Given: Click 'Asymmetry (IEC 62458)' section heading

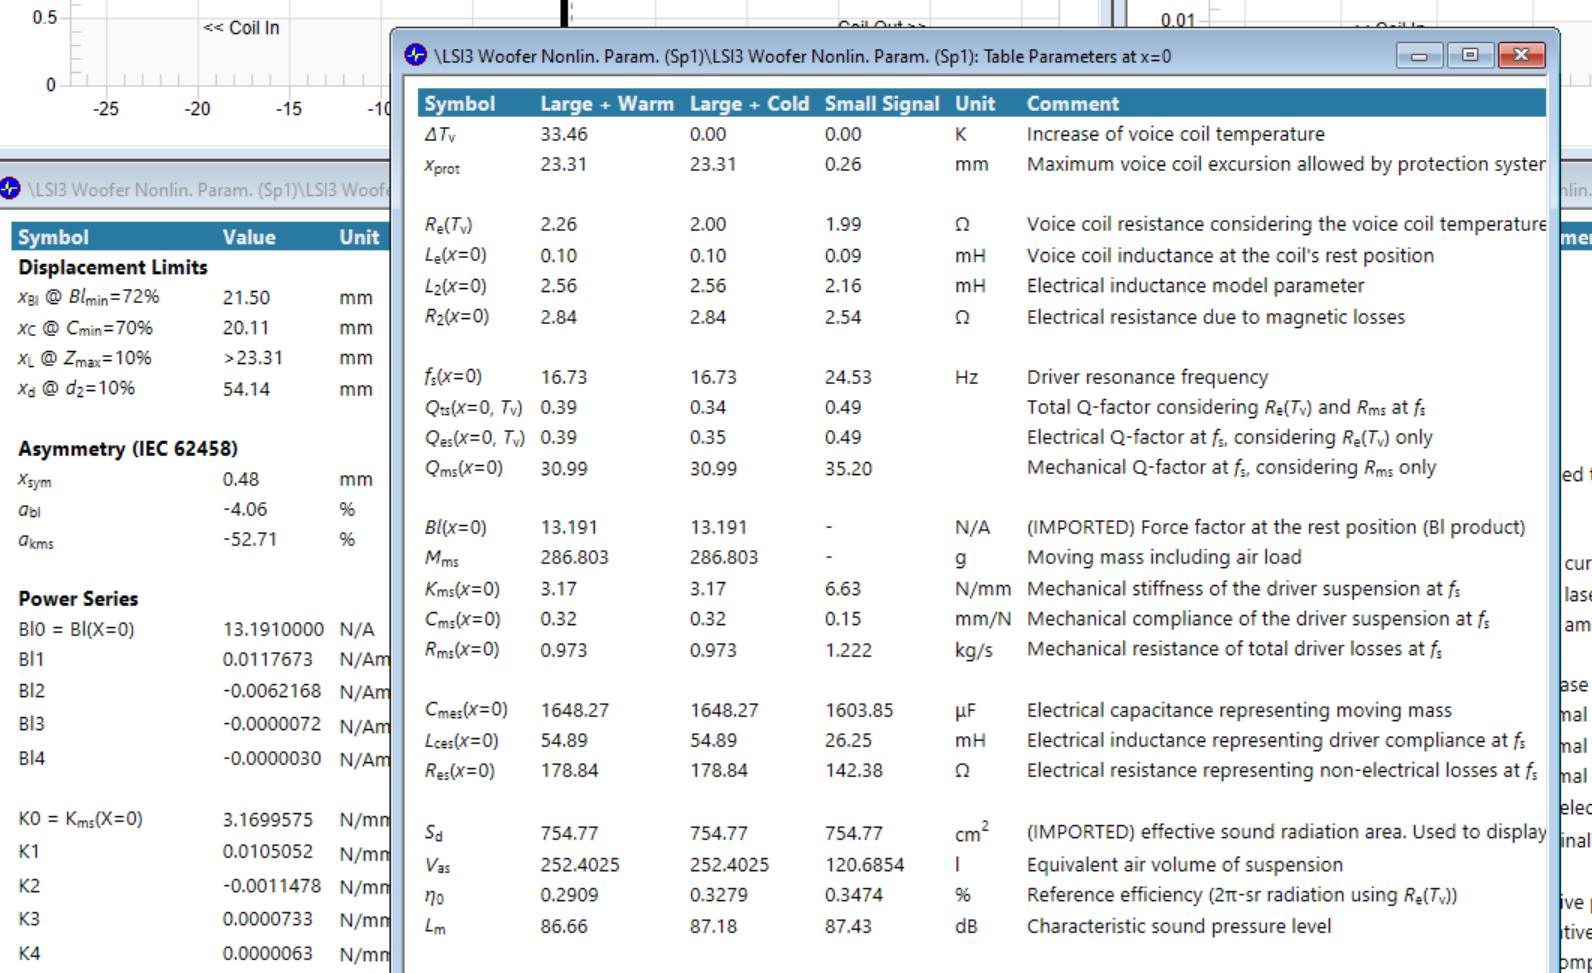Looking at the screenshot, I should coord(128,449).
